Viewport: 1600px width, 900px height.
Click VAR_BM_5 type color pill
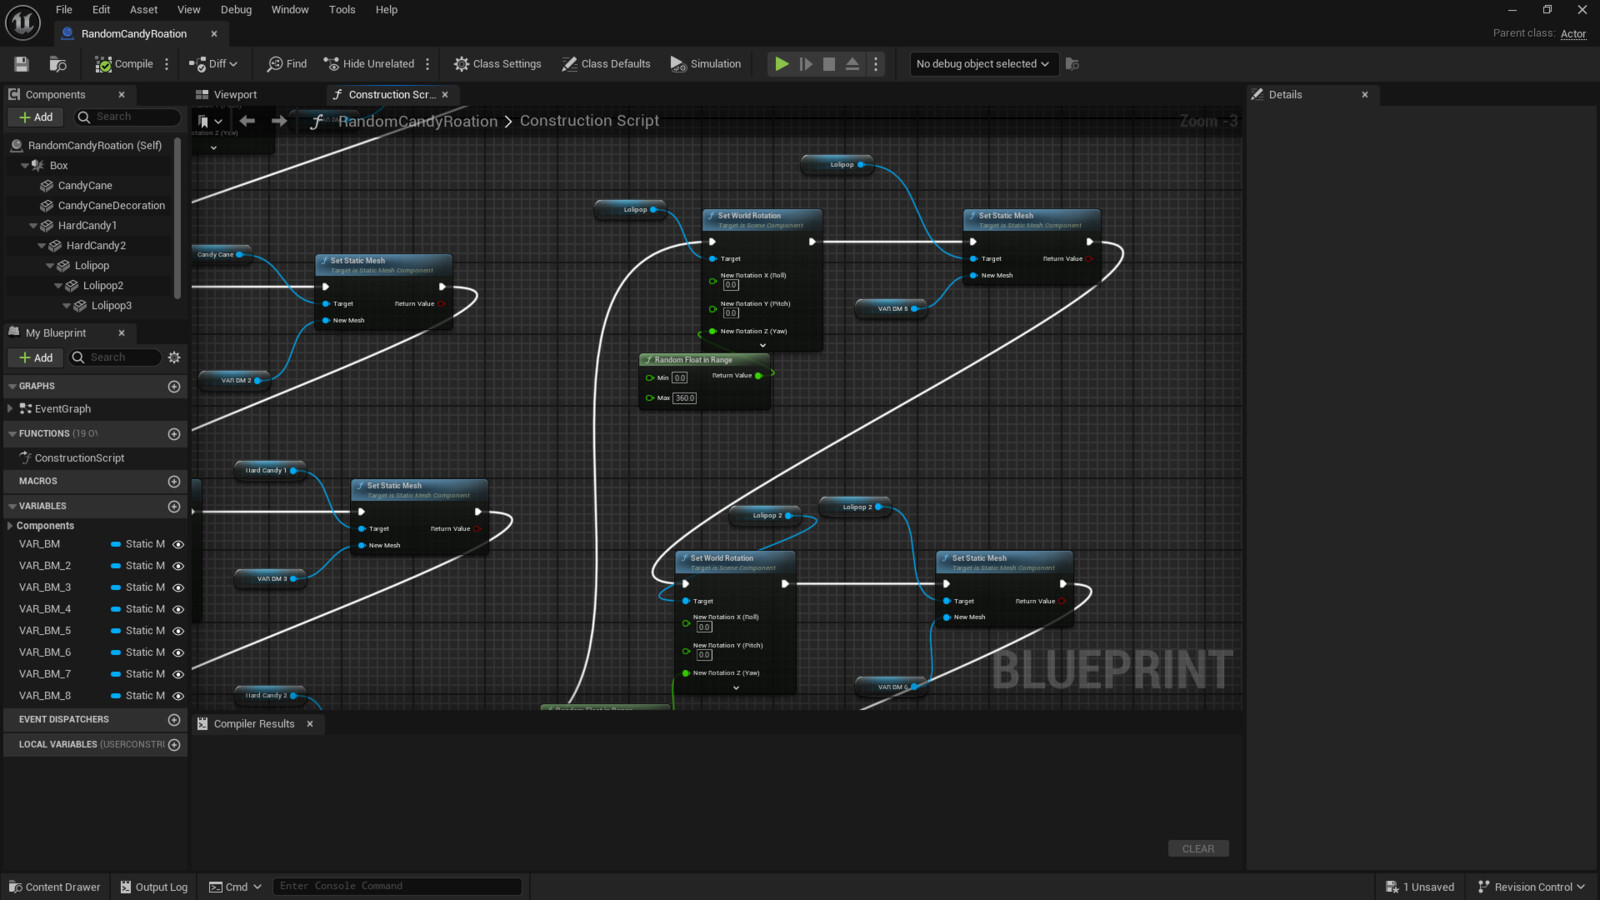pos(116,631)
